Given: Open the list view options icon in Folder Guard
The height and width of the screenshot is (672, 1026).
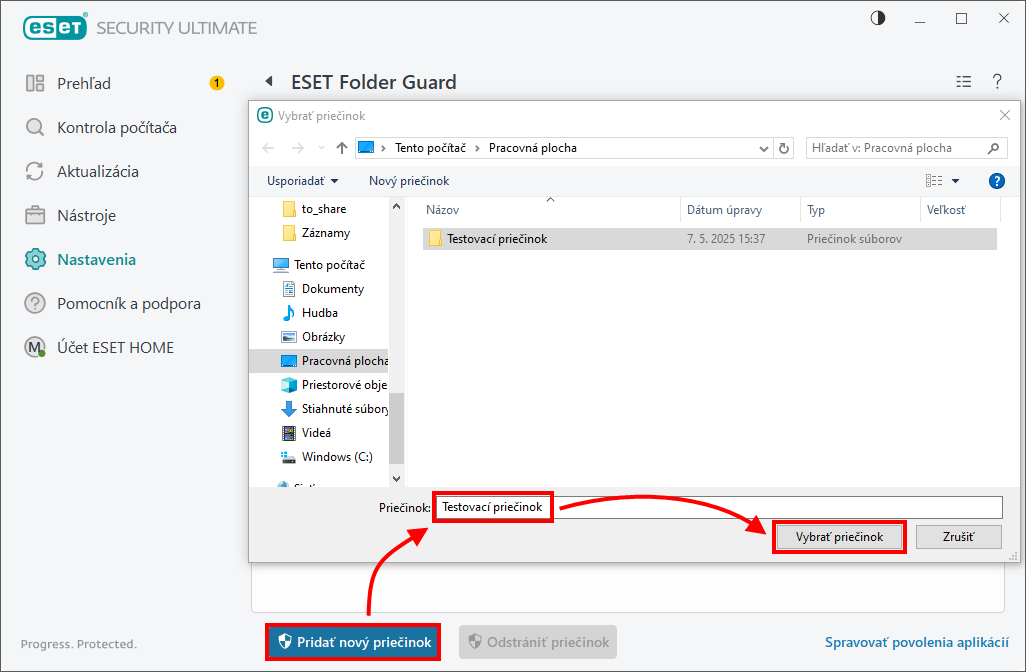Looking at the screenshot, I should (964, 81).
